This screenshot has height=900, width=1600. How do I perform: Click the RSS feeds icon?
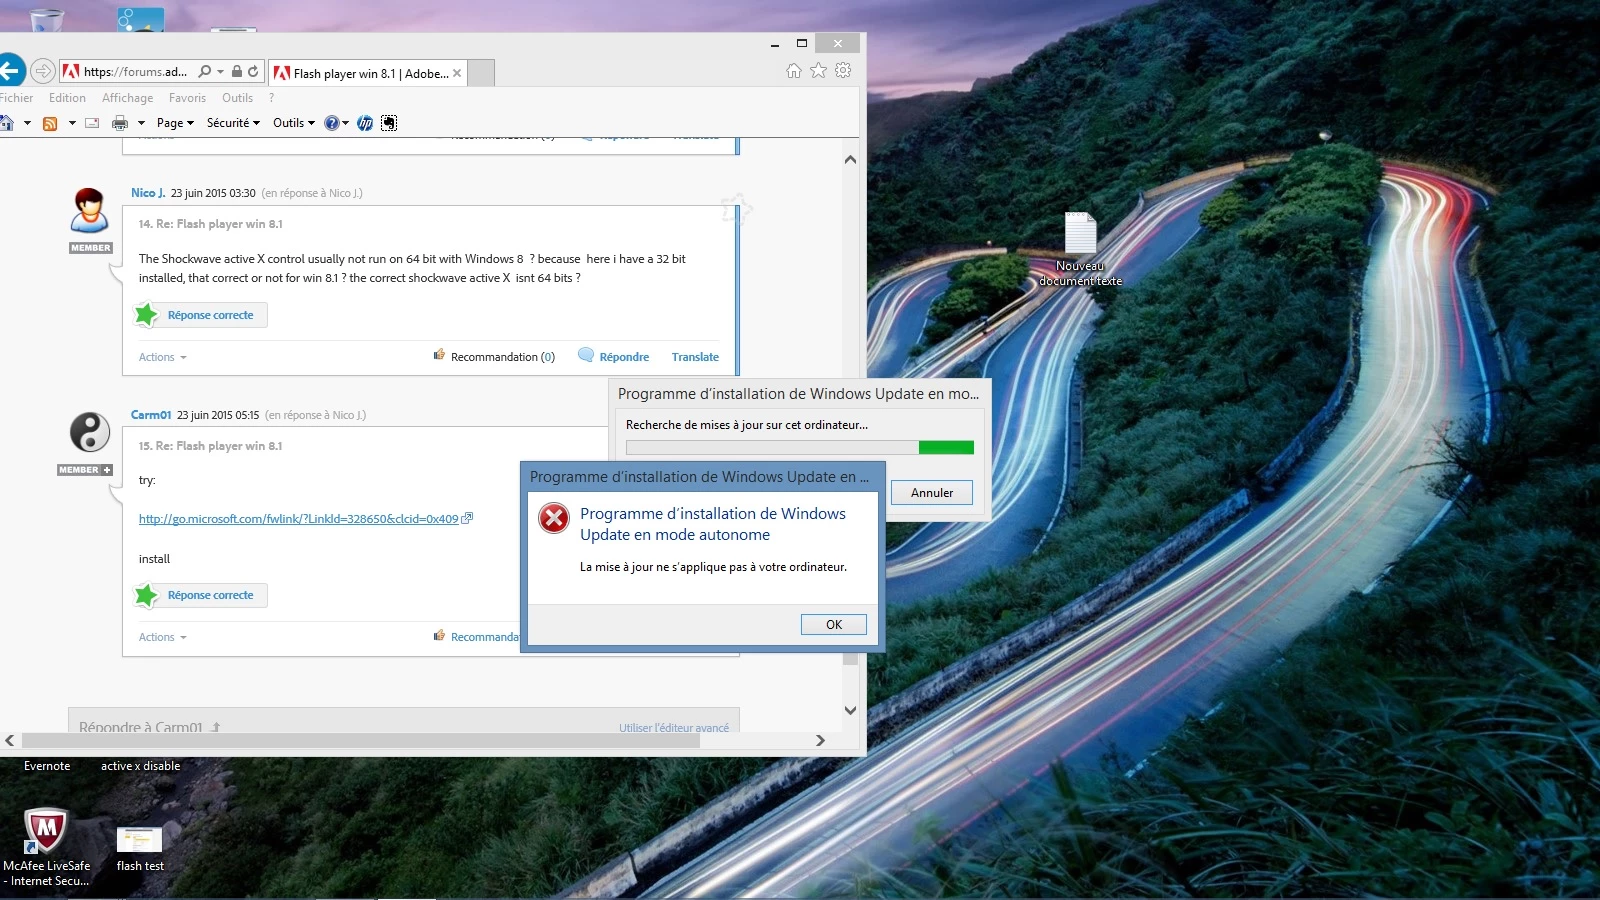(x=50, y=123)
